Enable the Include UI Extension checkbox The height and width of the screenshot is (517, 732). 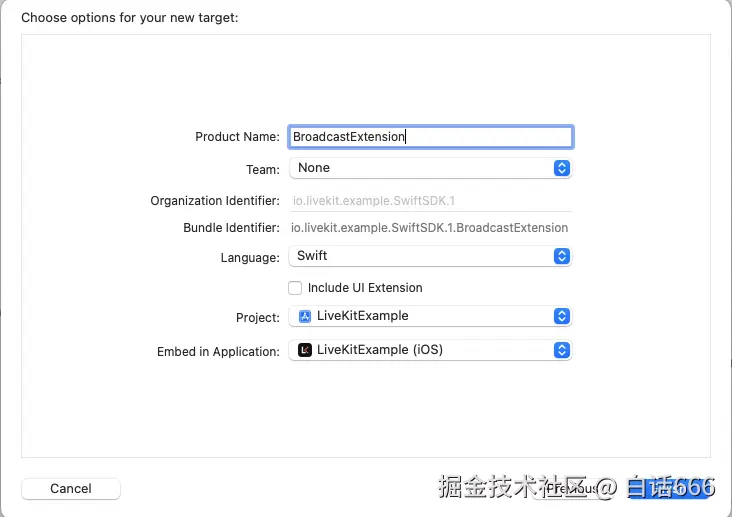coord(295,288)
